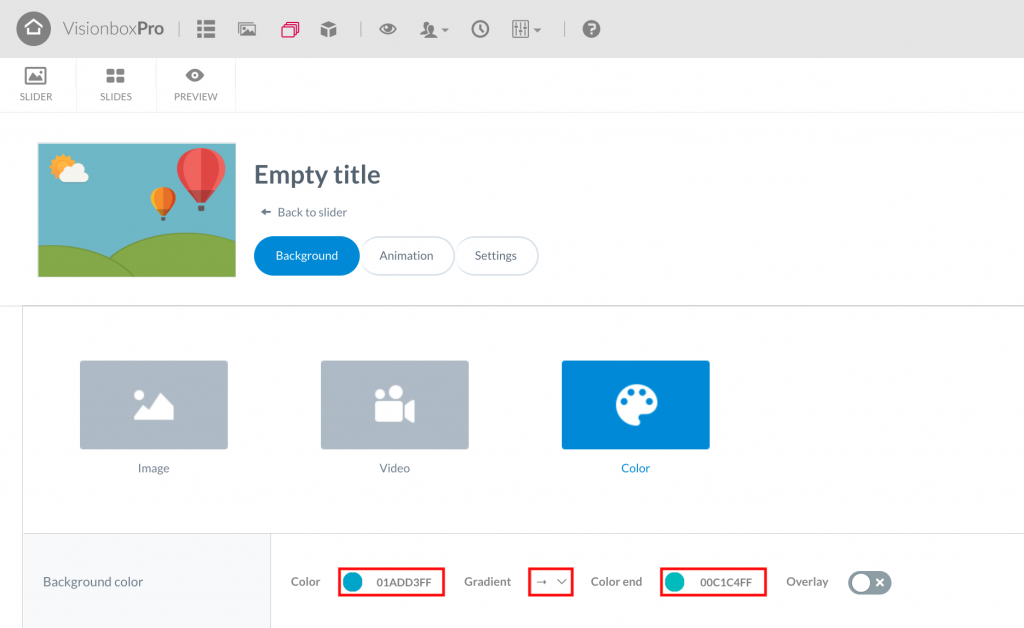Open the cube module icon

pyautogui.click(x=328, y=29)
